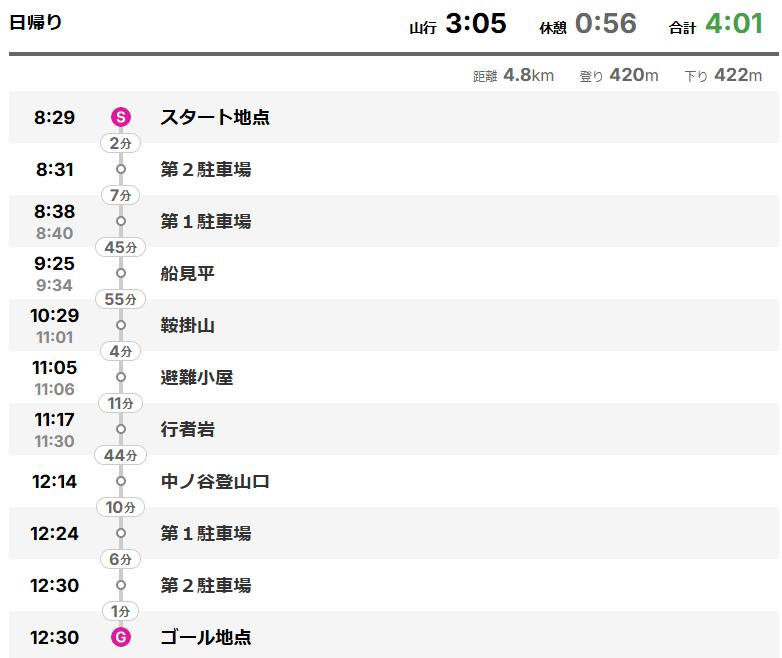Viewport: 782px width, 658px height.
Task: Open the 鞍掛山 waypoint name
Action: point(188,325)
